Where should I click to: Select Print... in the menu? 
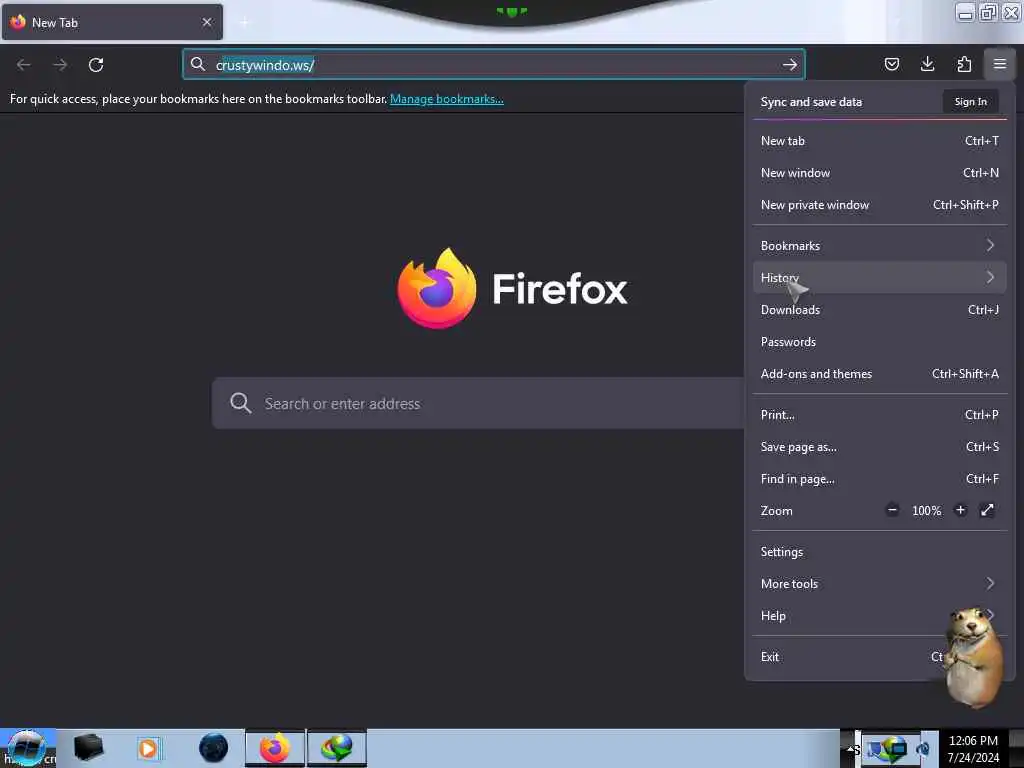pyautogui.click(x=880, y=415)
